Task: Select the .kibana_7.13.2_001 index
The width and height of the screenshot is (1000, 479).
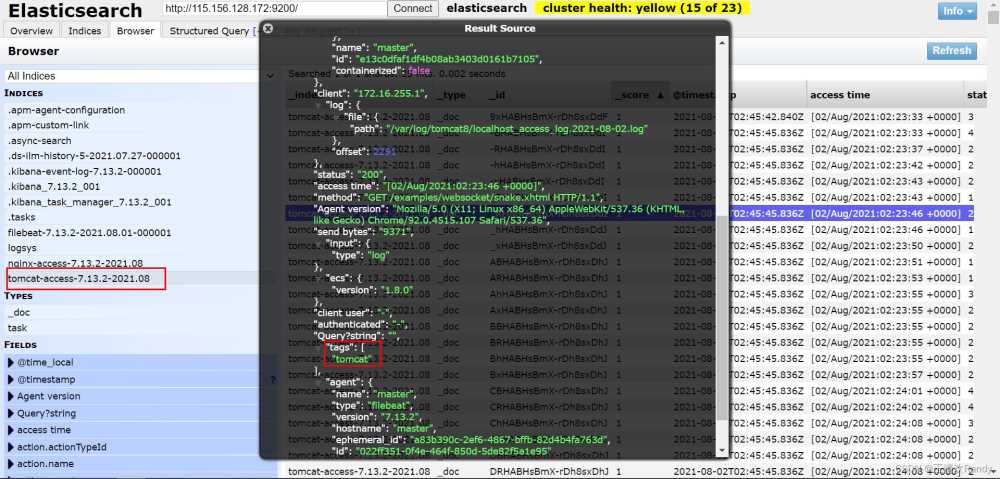Action: point(54,187)
